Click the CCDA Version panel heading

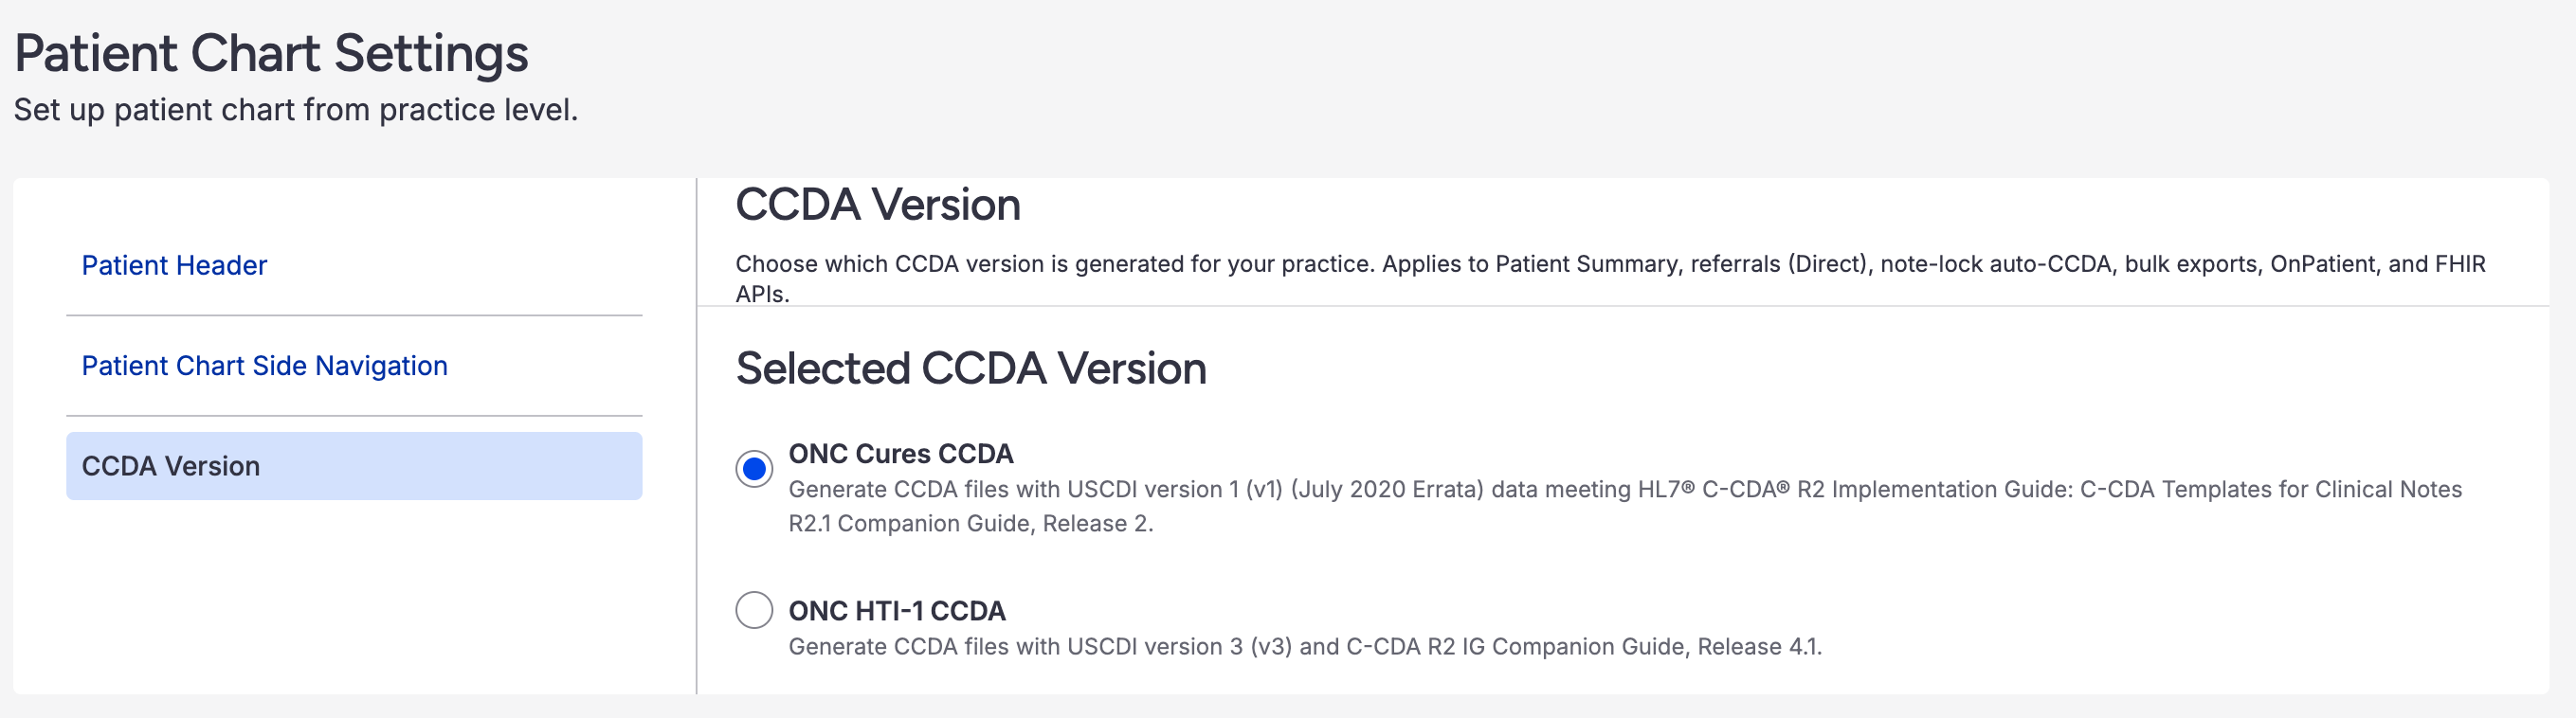[877, 205]
